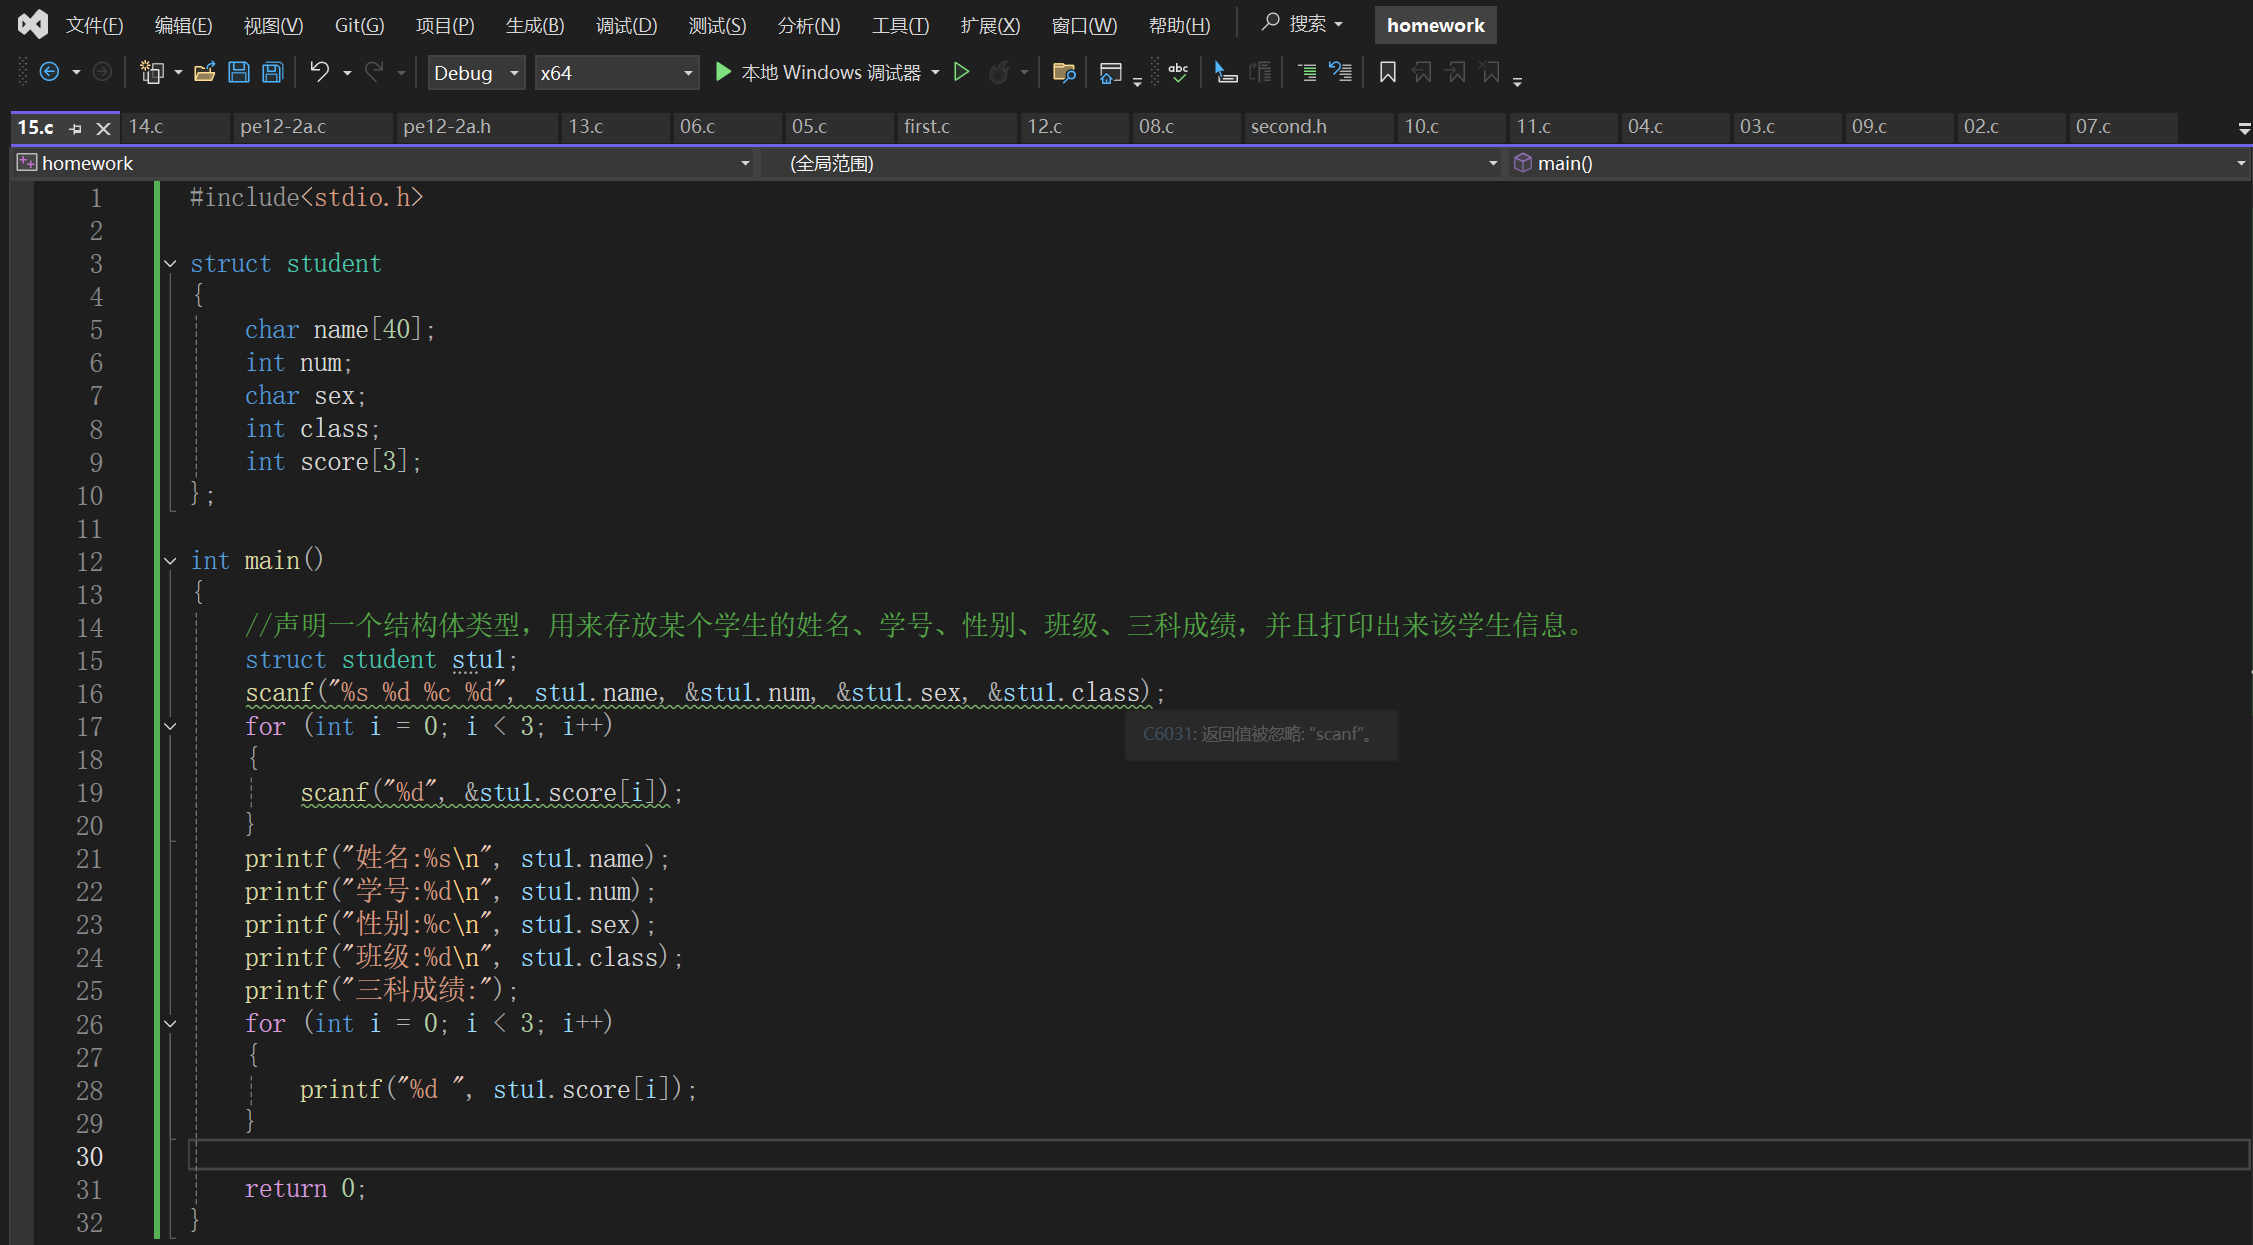Collapse the struct student code block
The width and height of the screenshot is (2253, 1245).
click(170, 264)
